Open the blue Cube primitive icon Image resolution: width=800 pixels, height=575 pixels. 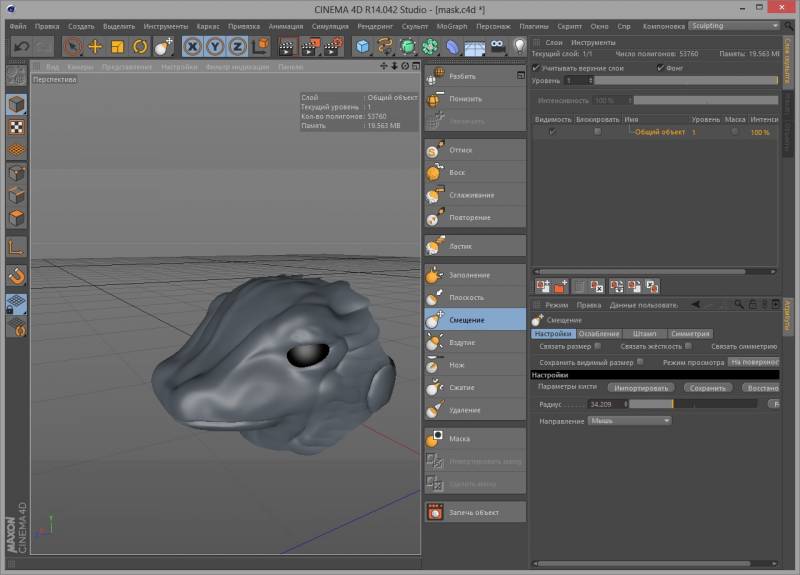coord(363,47)
